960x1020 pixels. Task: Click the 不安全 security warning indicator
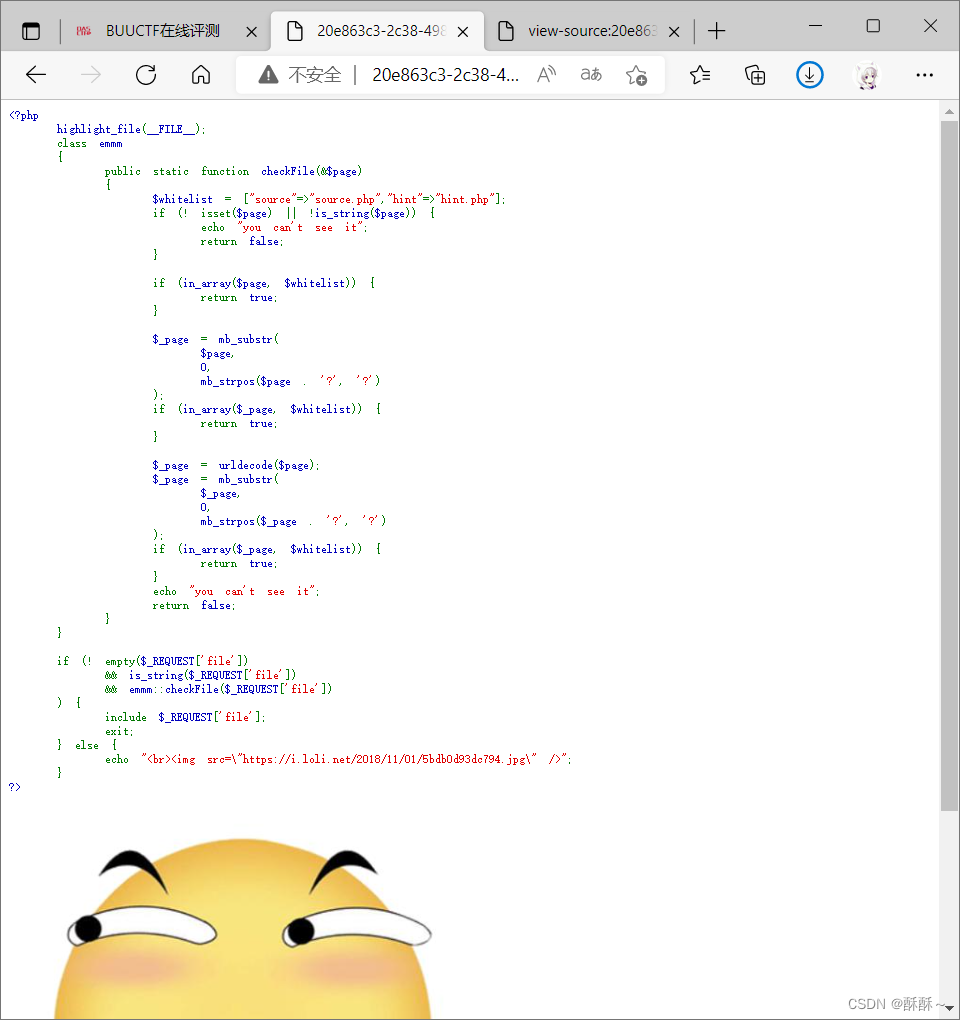[x=300, y=75]
